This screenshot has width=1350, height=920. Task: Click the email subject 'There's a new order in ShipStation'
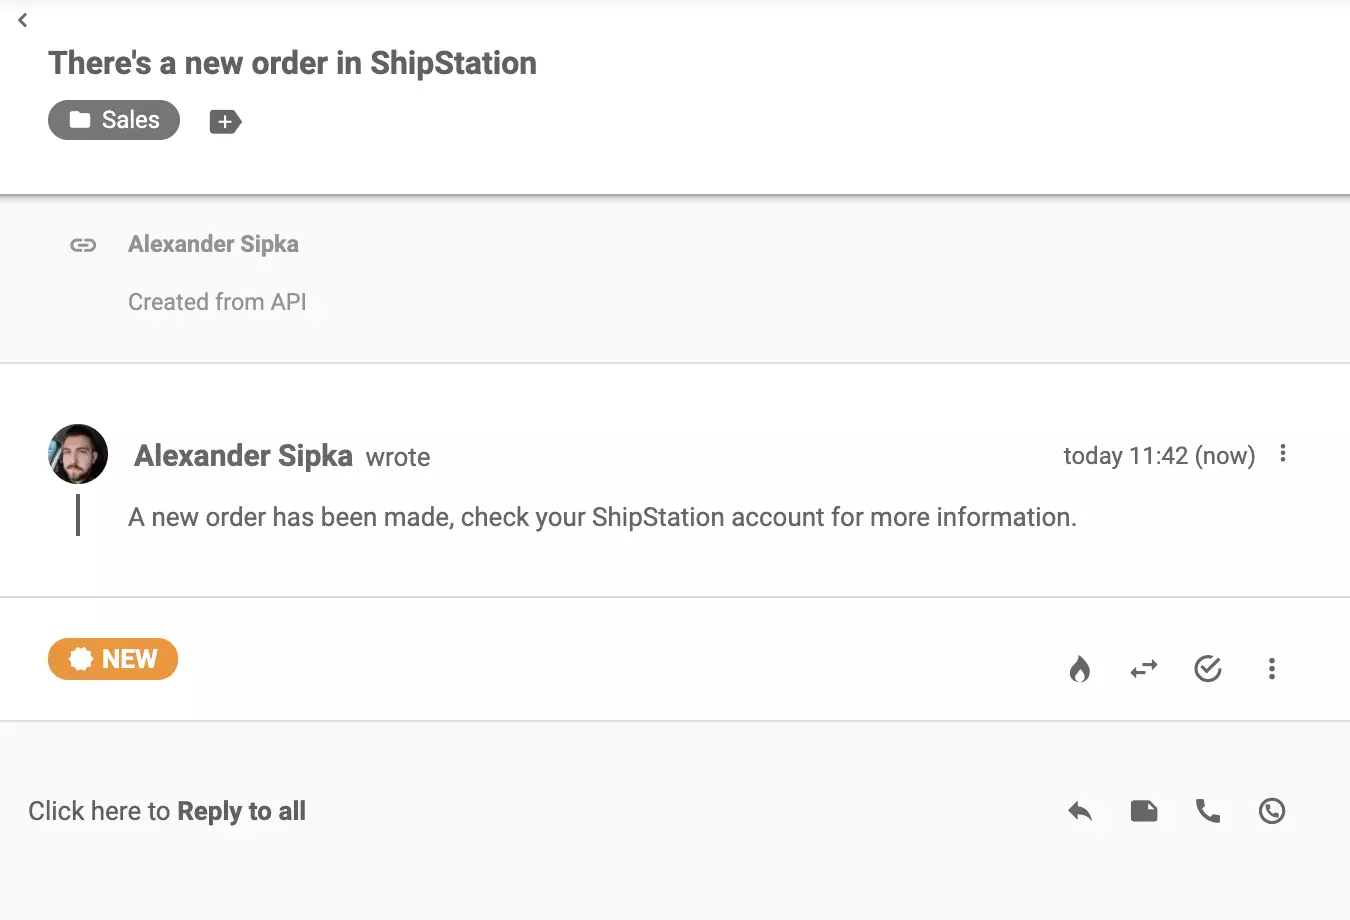click(x=292, y=63)
